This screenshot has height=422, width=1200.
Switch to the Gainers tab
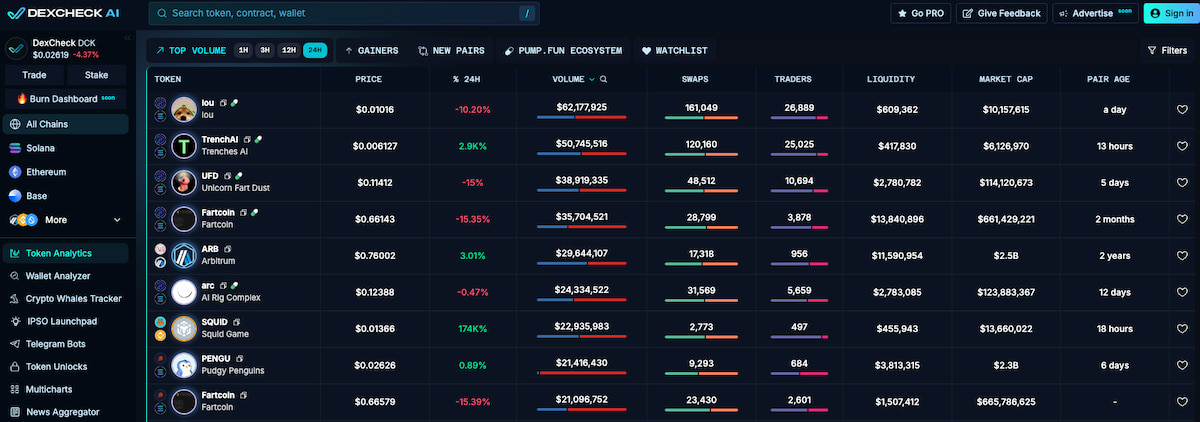[x=371, y=50]
